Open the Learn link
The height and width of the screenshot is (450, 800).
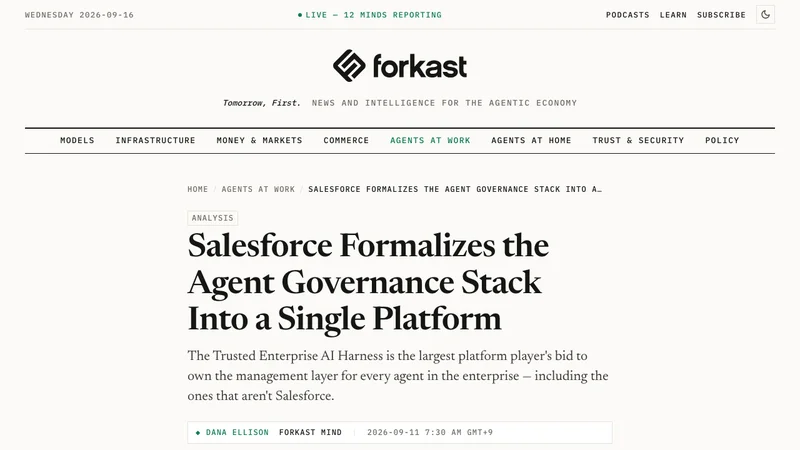[673, 15]
